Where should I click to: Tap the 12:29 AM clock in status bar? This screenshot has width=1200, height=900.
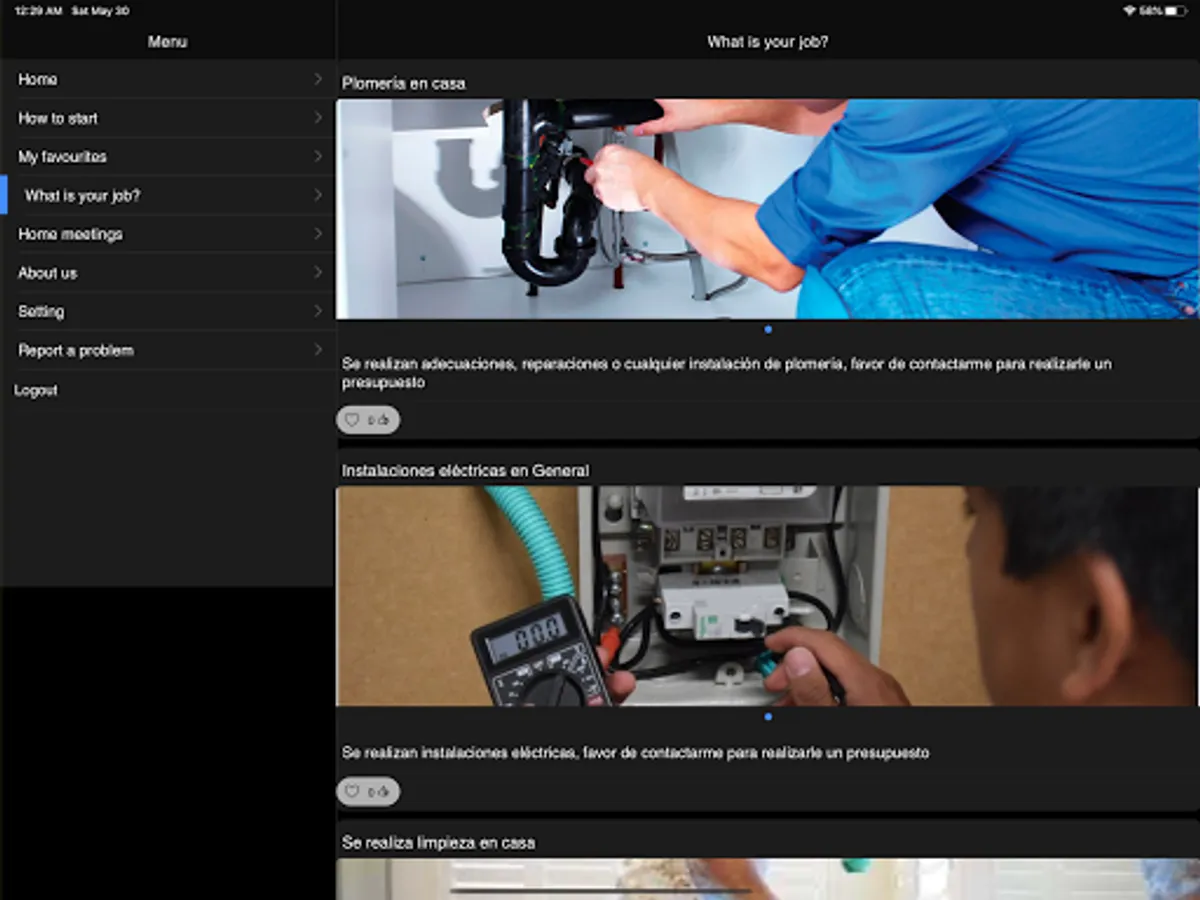coord(39,10)
